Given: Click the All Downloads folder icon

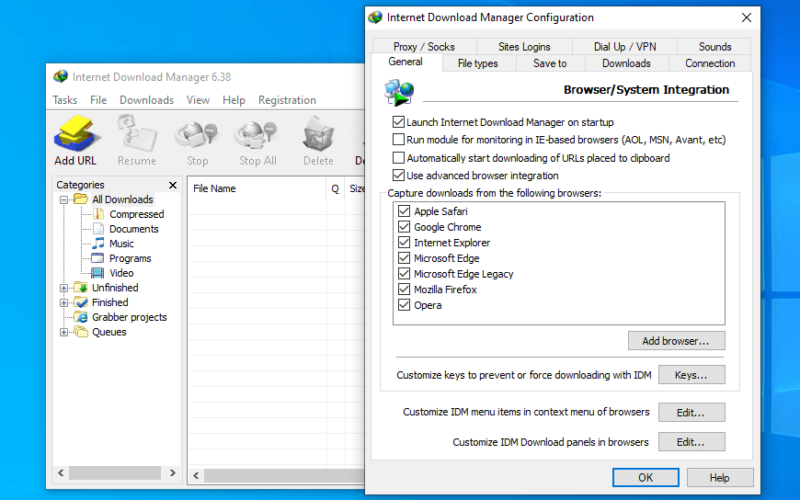Looking at the screenshot, I should [81, 199].
